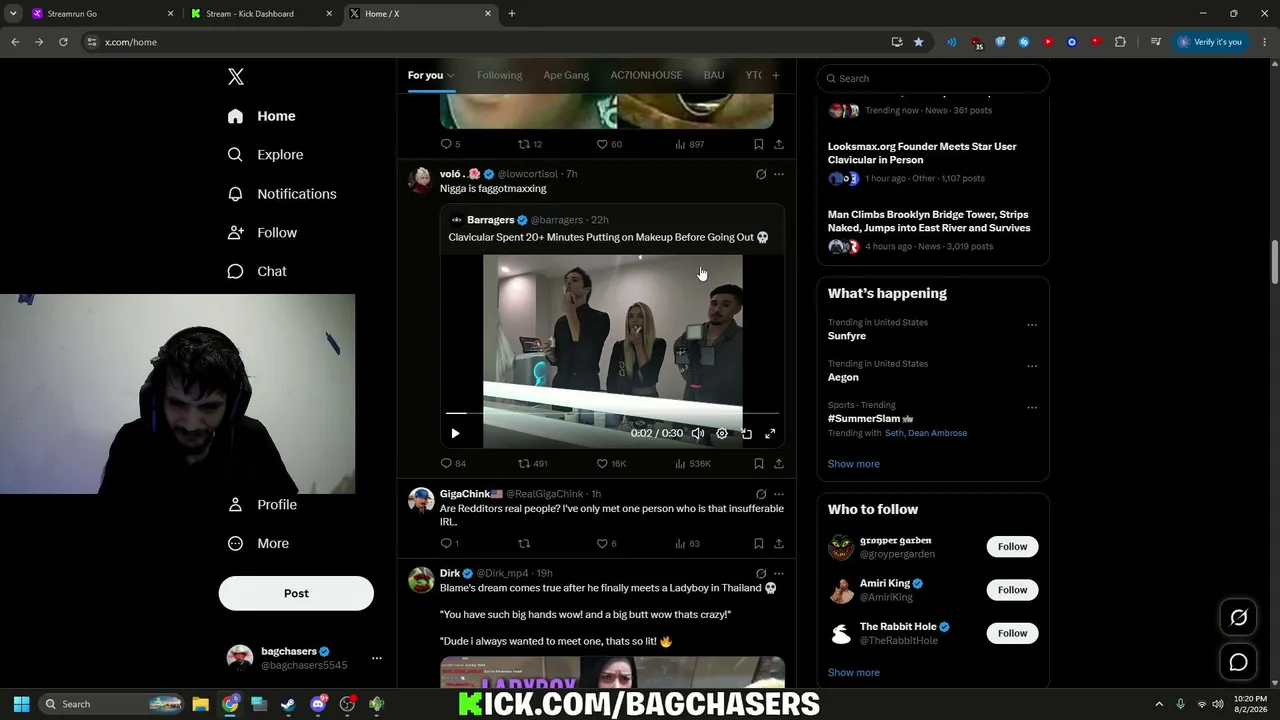Open more options for the Aegon trend
This screenshot has width=1280, height=720.
coord(1032,366)
